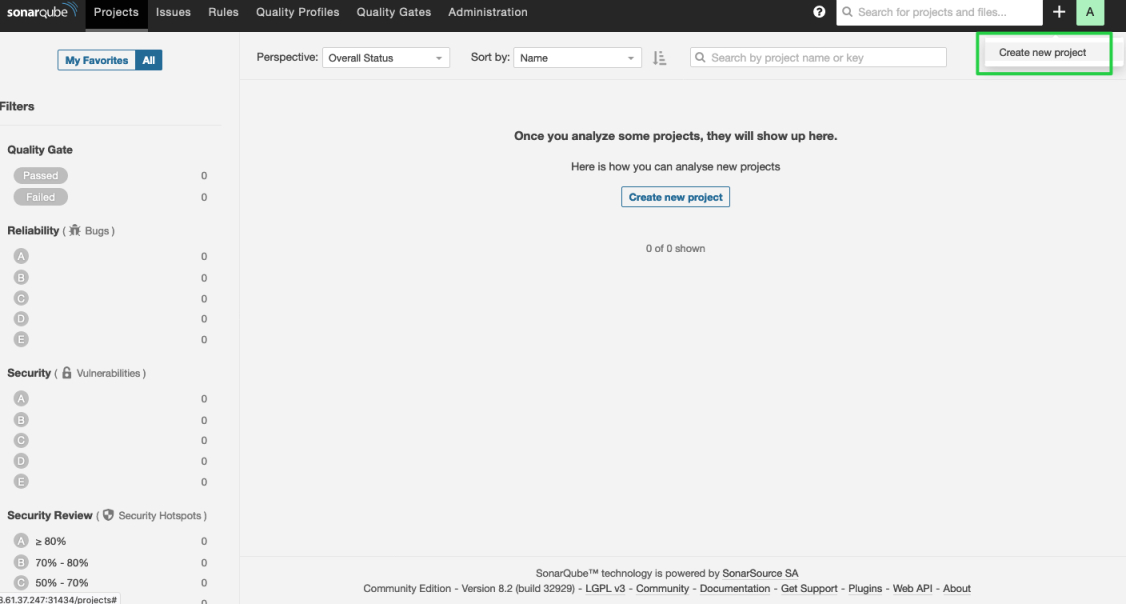Image resolution: width=1126 pixels, height=604 pixels.
Task: Click the SonarQube logo
Action: 40,12
